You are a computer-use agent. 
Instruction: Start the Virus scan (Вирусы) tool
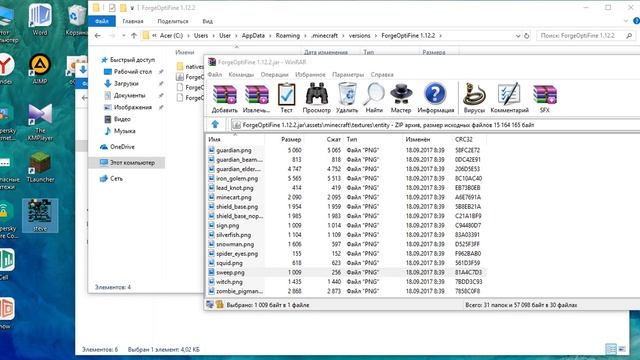pyautogui.click(x=474, y=99)
